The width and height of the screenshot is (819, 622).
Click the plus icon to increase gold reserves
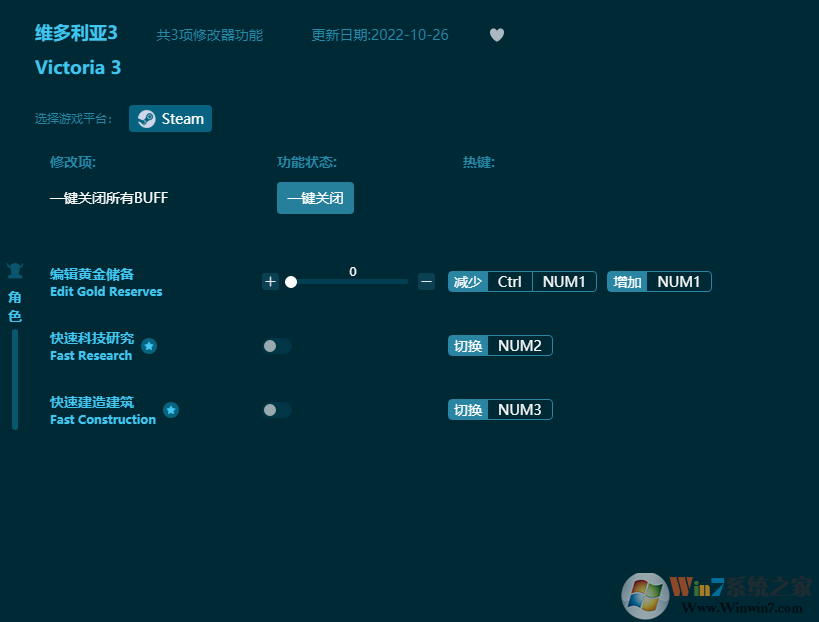[270, 281]
